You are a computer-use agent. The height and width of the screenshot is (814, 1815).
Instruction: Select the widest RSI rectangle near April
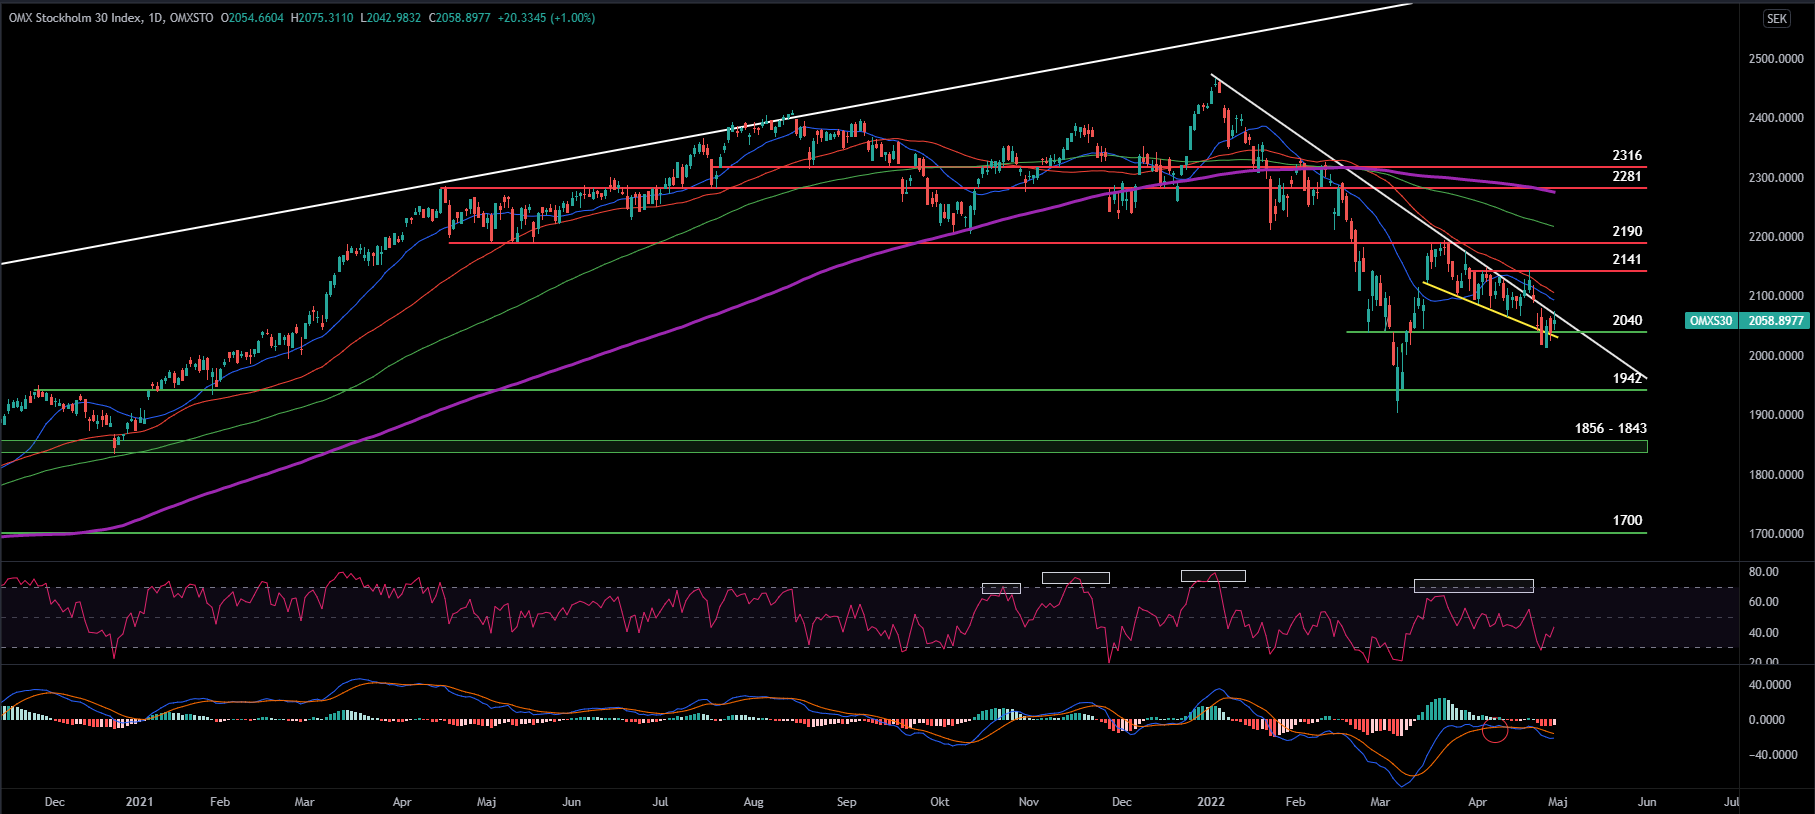point(1473,586)
